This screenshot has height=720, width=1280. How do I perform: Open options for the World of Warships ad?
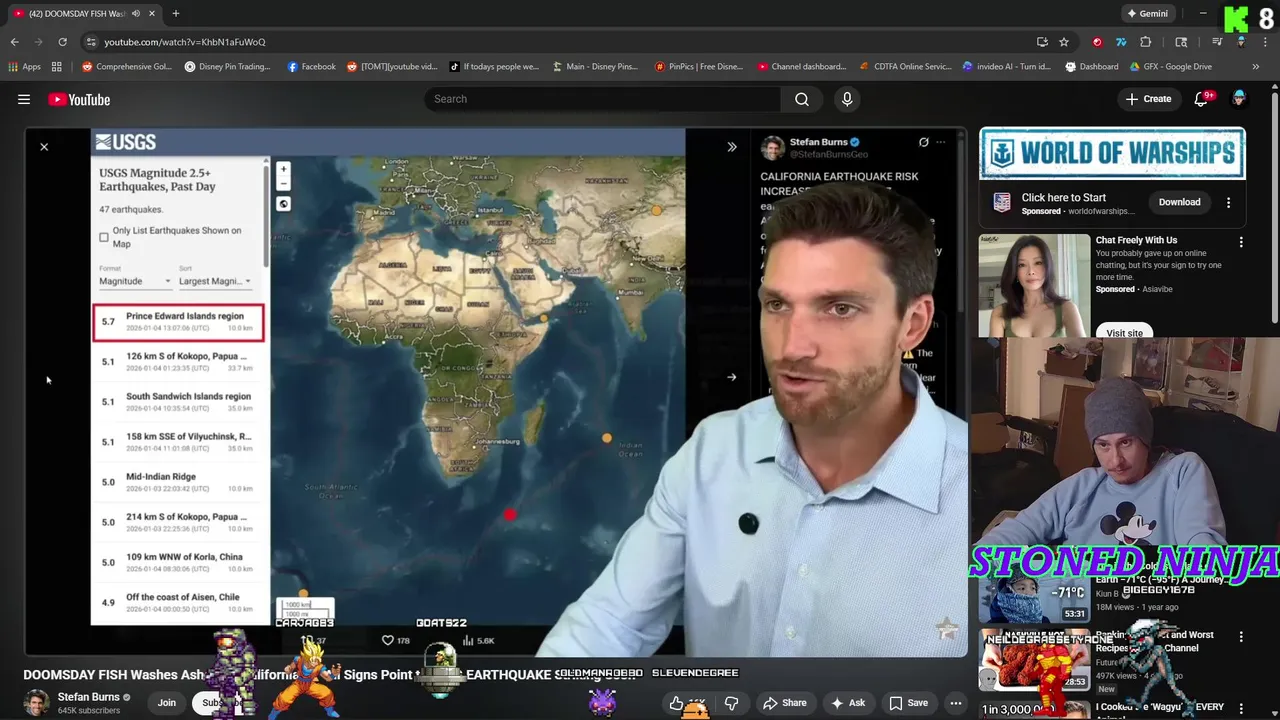(x=1228, y=202)
